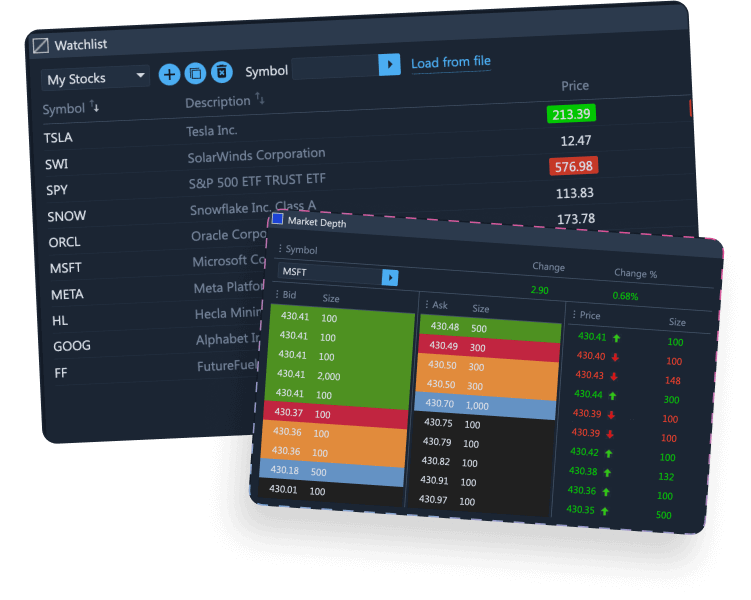Click the 430.44 trade price with up arrow
This screenshot has width=751, height=600.
(x=588, y=394)
